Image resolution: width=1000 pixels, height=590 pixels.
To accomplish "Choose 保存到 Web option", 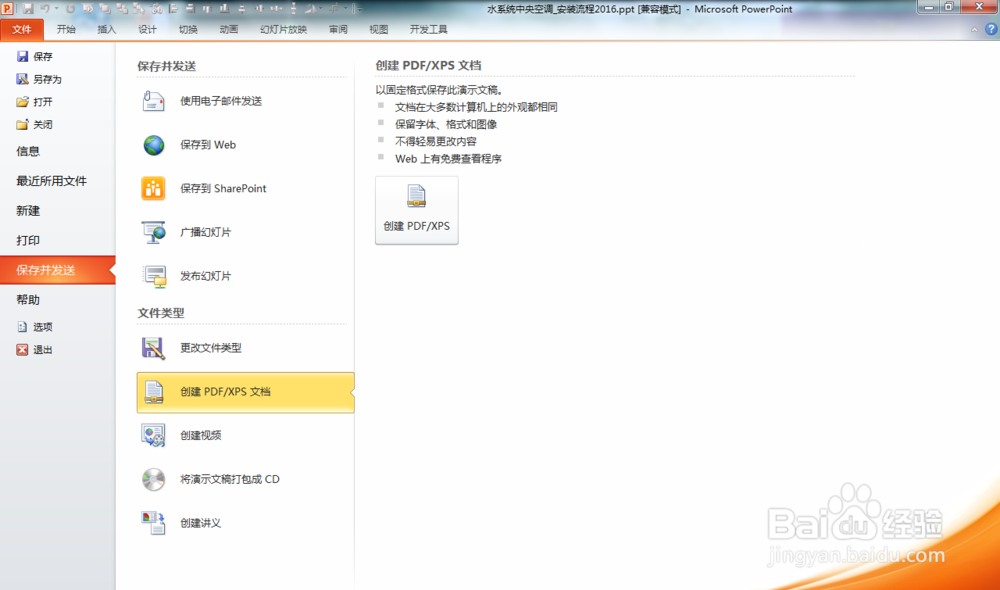I will tap(245, 145).
